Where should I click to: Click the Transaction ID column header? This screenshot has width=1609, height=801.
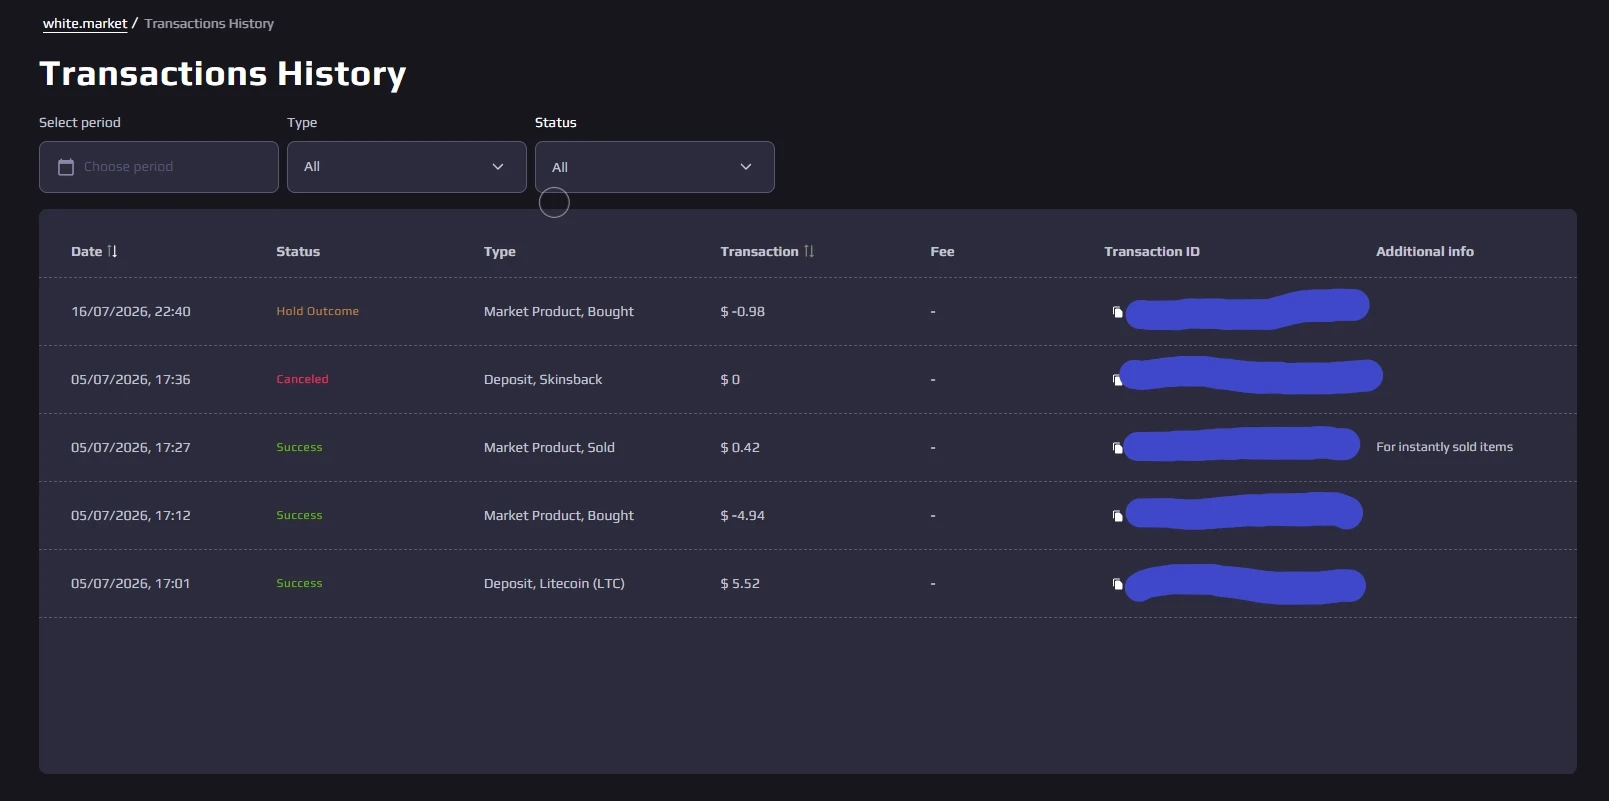coord(1152,251)
